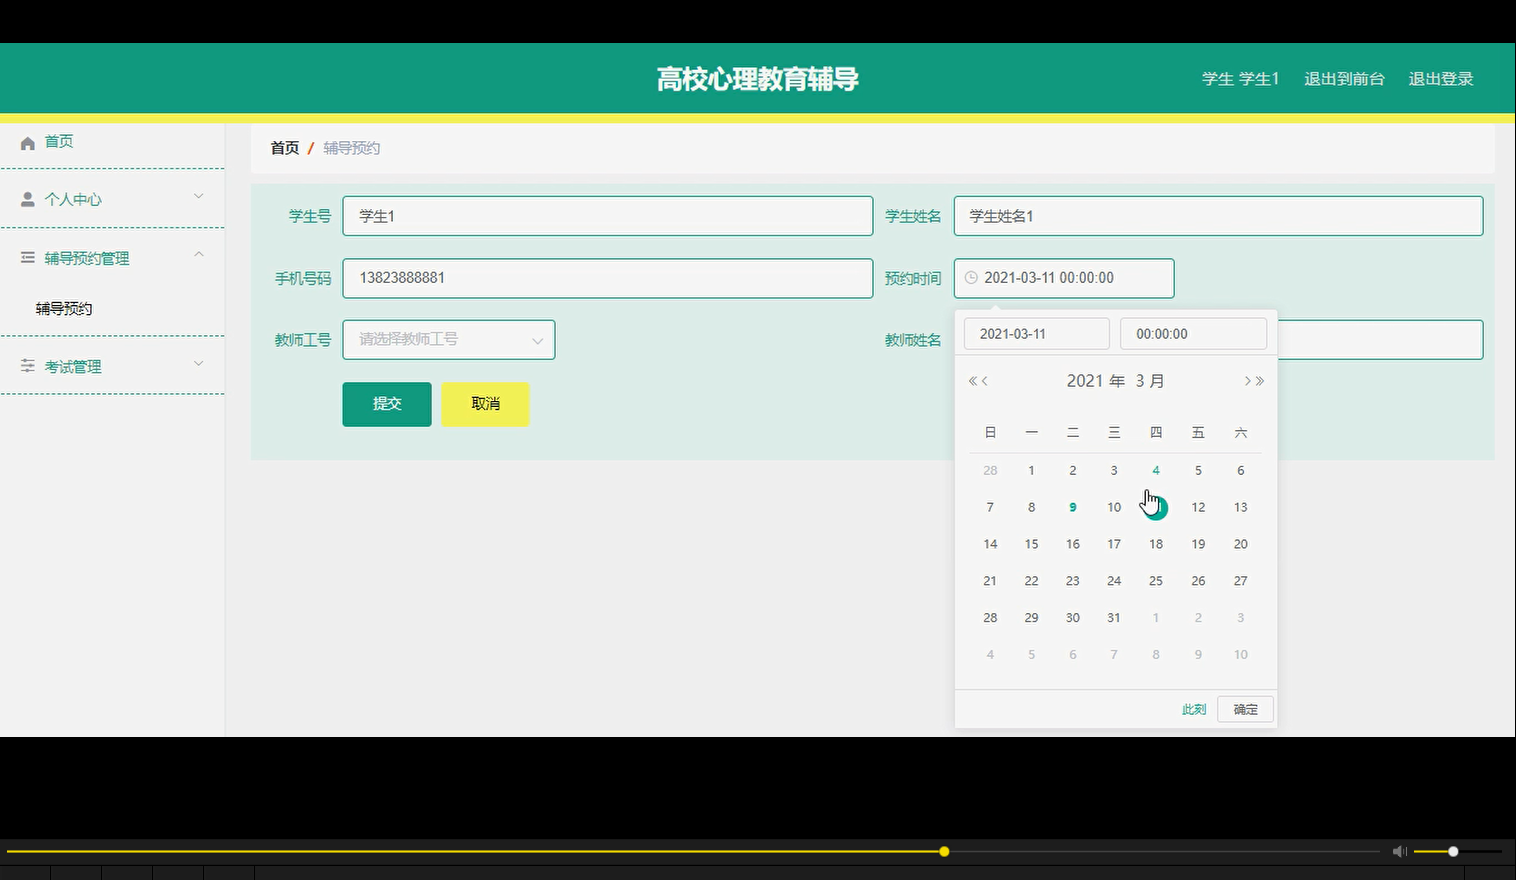Click the volume slider handle

point(1453,851)
